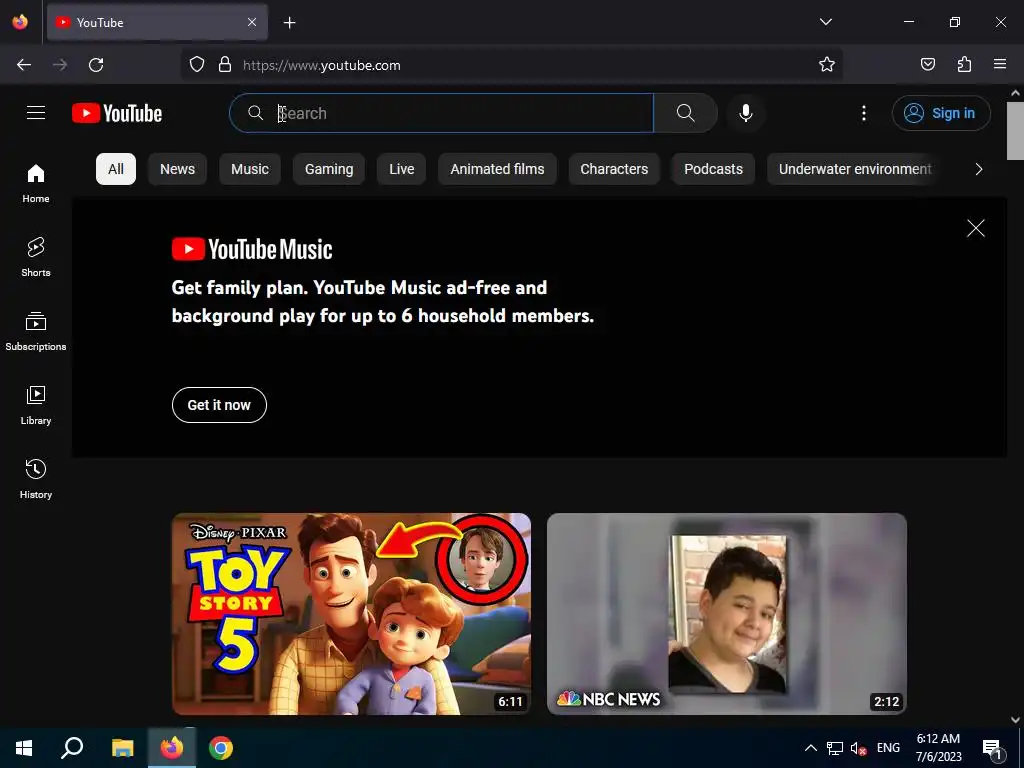Select Underwater environment chip
Image resolution: width=1024 pixels, height=768 pixels.
pyautogui.click(x=855, y=169)
